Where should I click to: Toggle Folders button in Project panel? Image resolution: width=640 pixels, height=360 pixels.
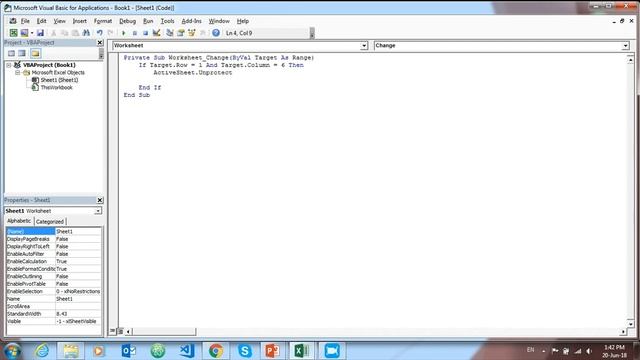tap(36, 53)
